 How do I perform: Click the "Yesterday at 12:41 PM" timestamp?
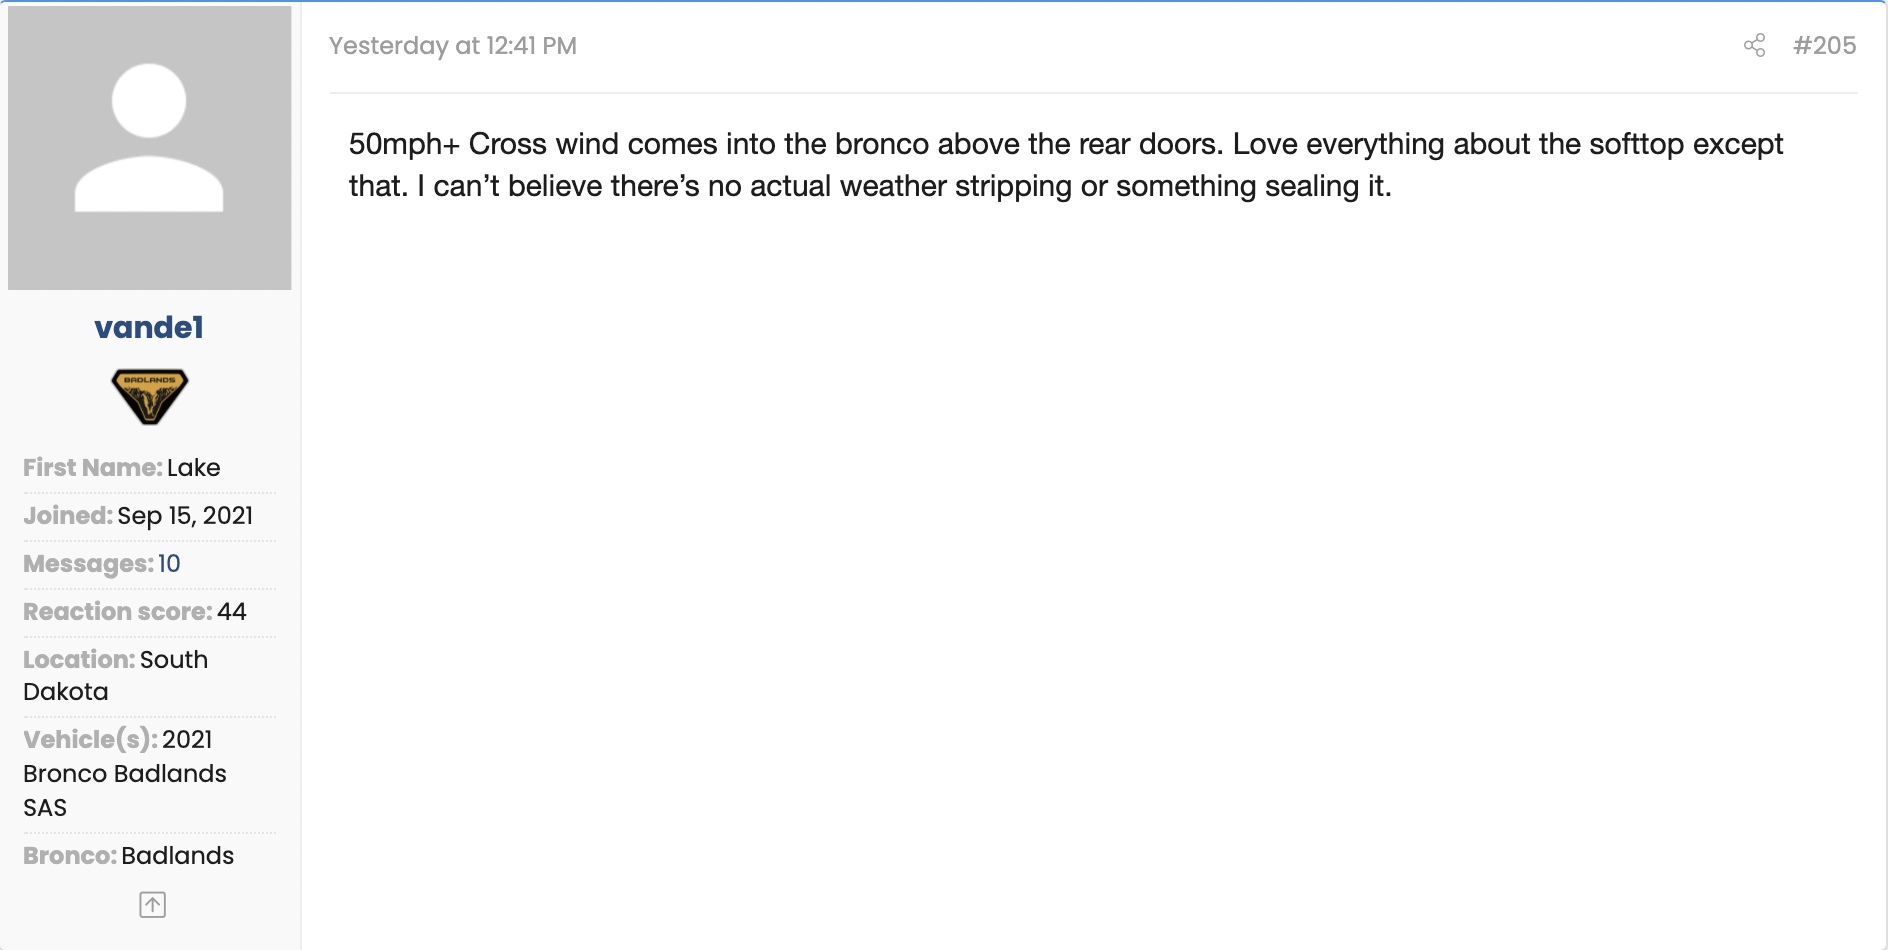[452, 46]
